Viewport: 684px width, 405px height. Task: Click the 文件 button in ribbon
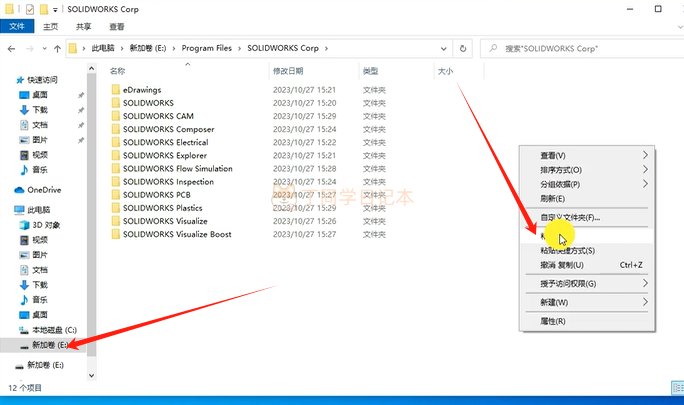(16, 28)
